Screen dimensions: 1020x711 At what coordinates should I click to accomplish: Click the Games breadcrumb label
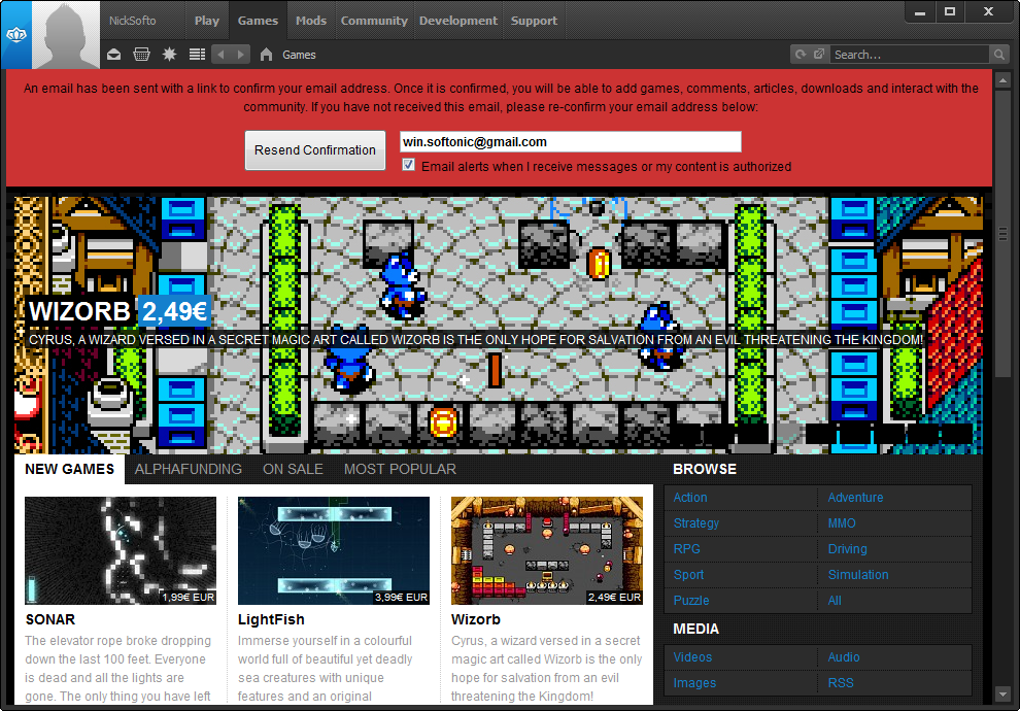pos(299,55)
